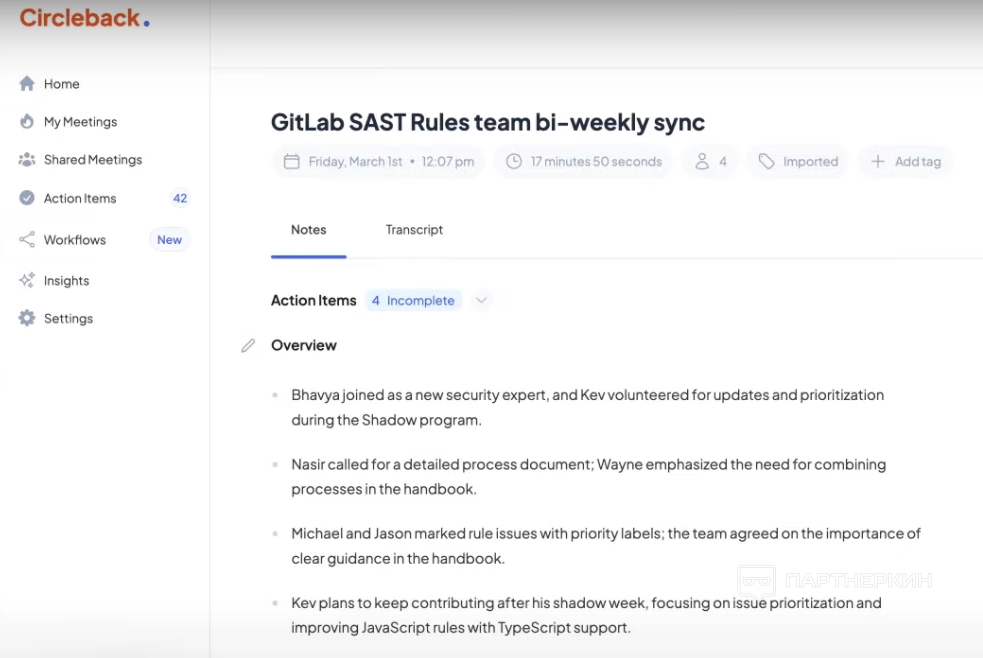Click the tag icon on Imported

766,162
